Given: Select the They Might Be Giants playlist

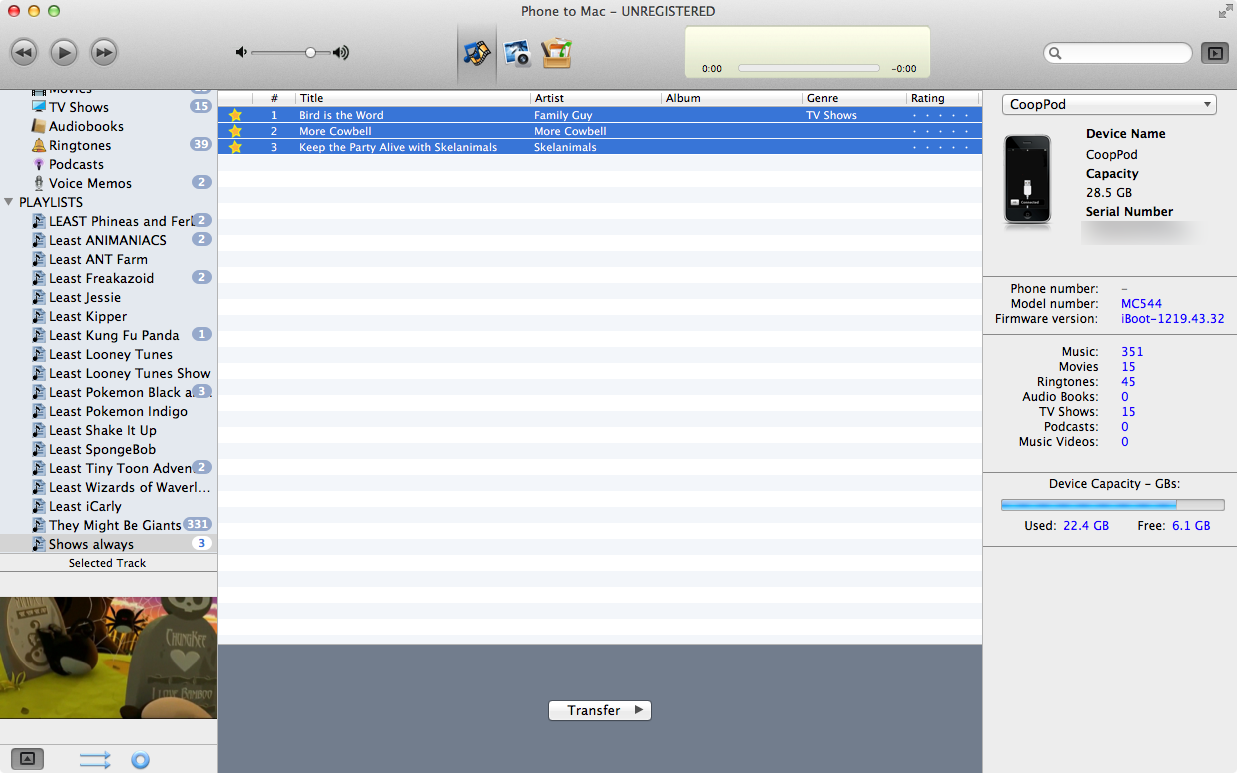Looking at the screenshot, I should [x=115, y=525].
